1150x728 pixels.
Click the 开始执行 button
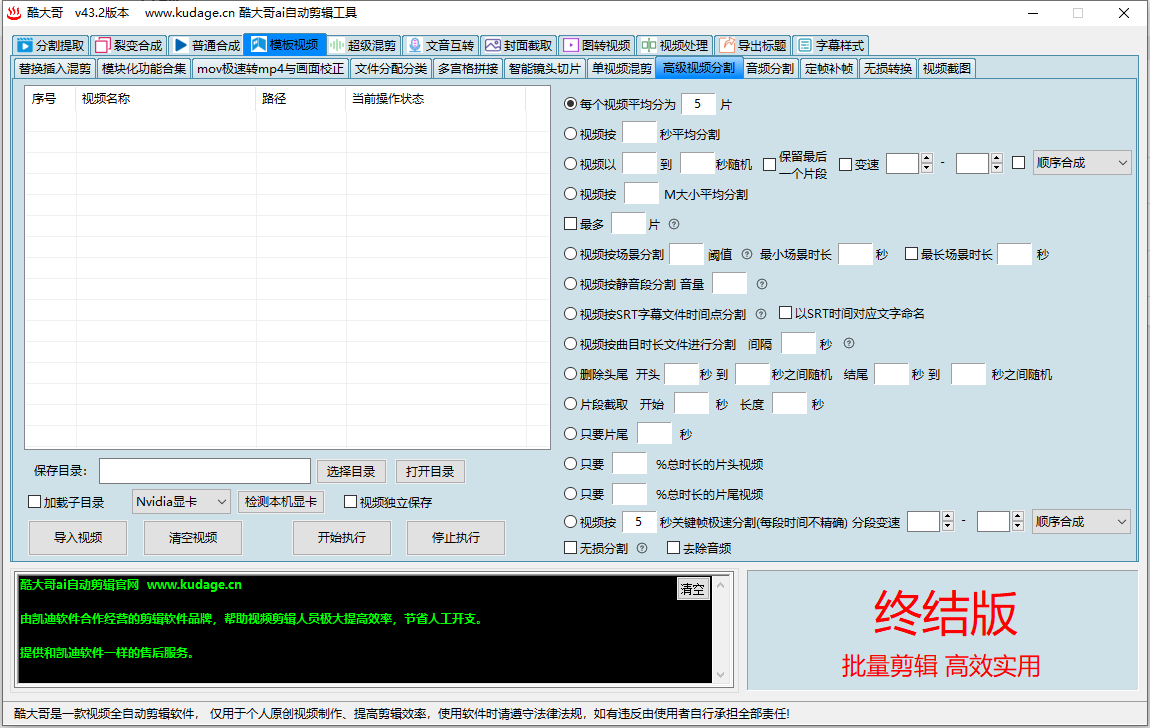pyautogui.click(x=342, y=537)
